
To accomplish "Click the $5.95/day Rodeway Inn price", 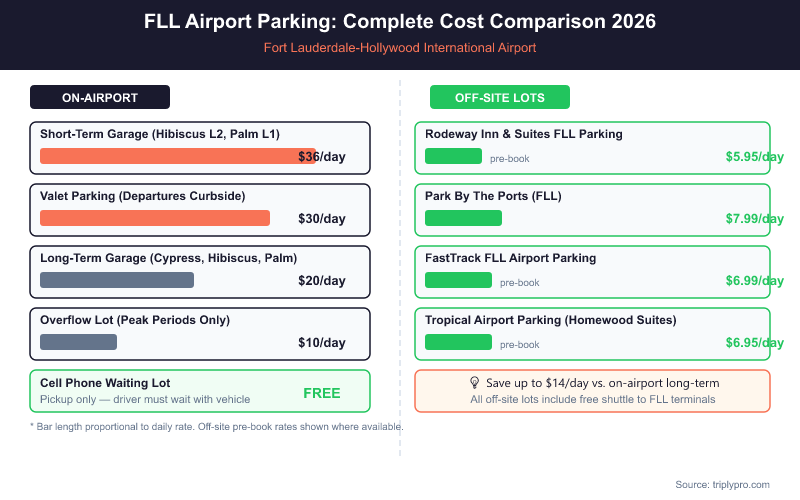I will [755, 157].
